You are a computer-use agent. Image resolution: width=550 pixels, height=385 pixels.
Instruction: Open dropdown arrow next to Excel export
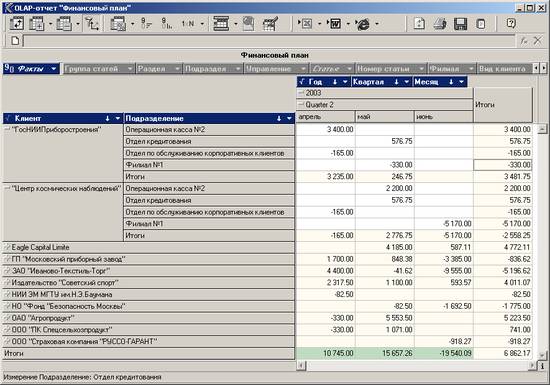point(319,24)
